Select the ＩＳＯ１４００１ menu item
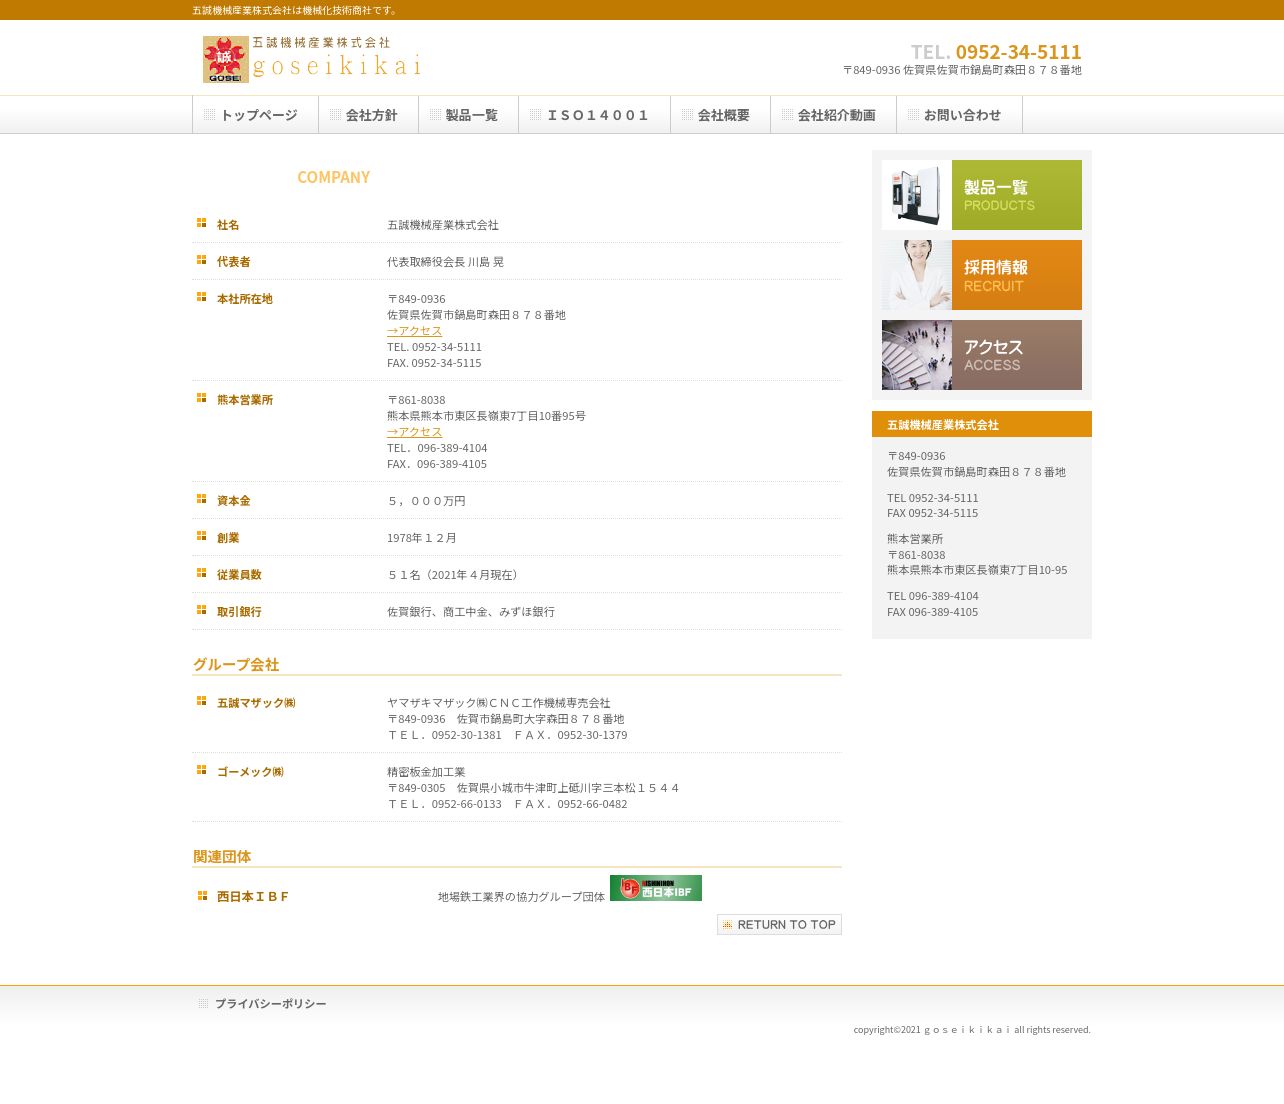 coord(595,115)
